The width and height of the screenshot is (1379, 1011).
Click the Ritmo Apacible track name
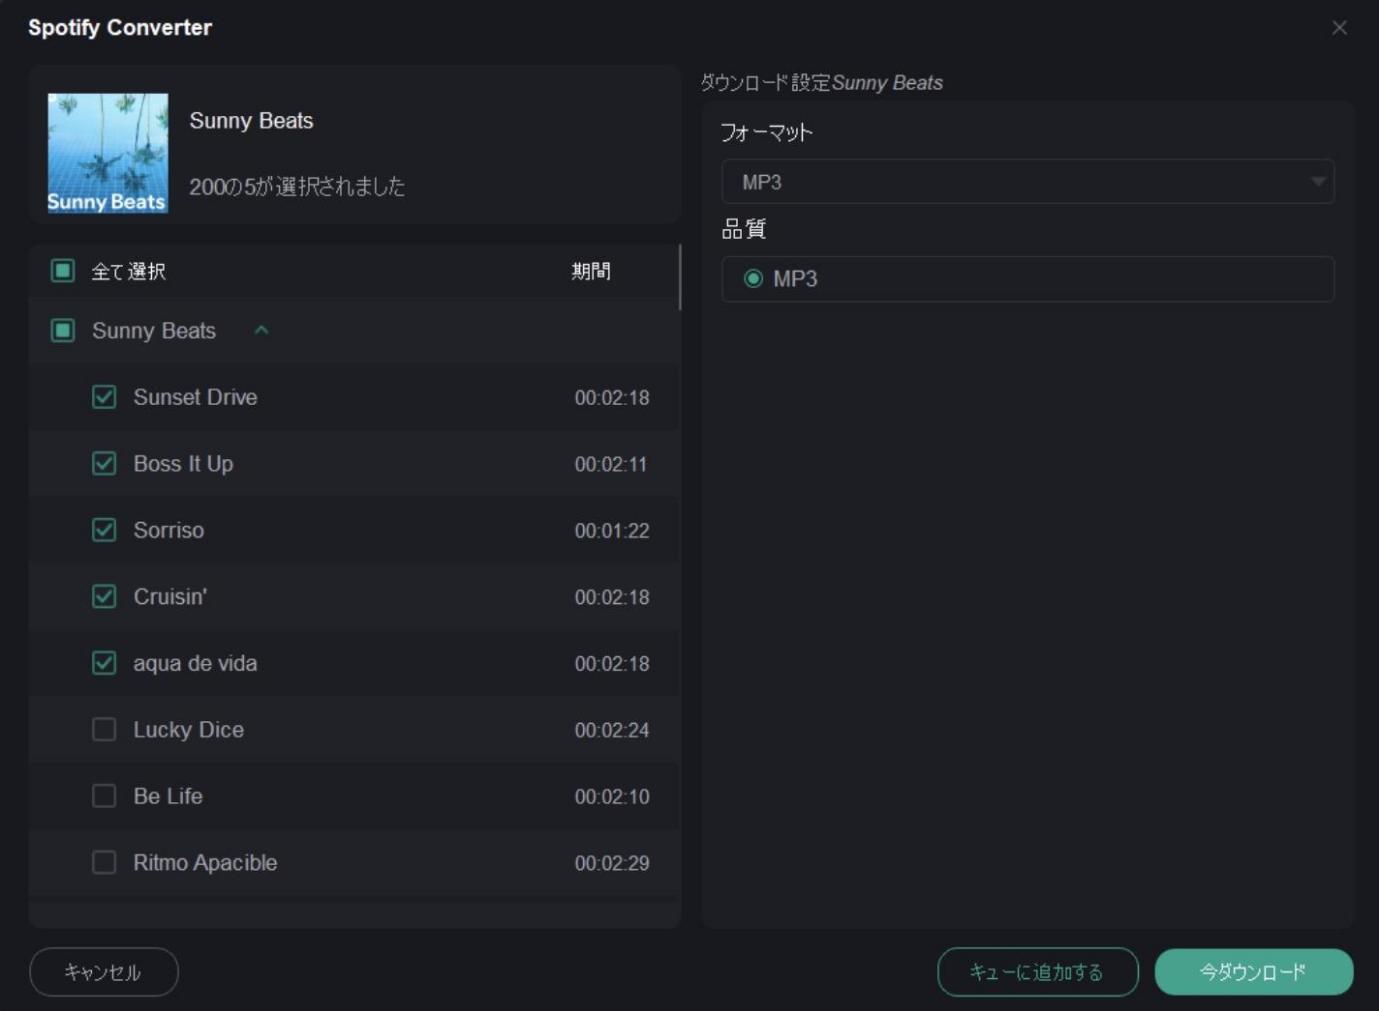tap(205, 862)
